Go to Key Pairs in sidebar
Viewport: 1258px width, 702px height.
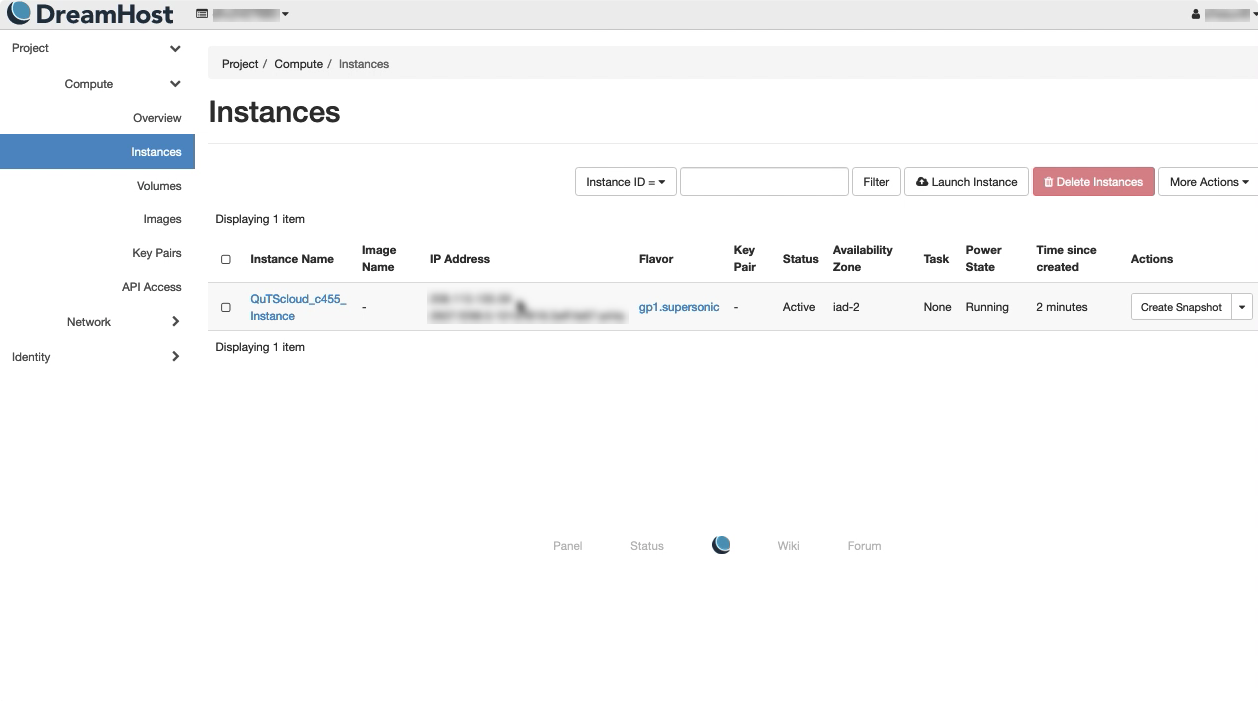[x=156, y=253]
